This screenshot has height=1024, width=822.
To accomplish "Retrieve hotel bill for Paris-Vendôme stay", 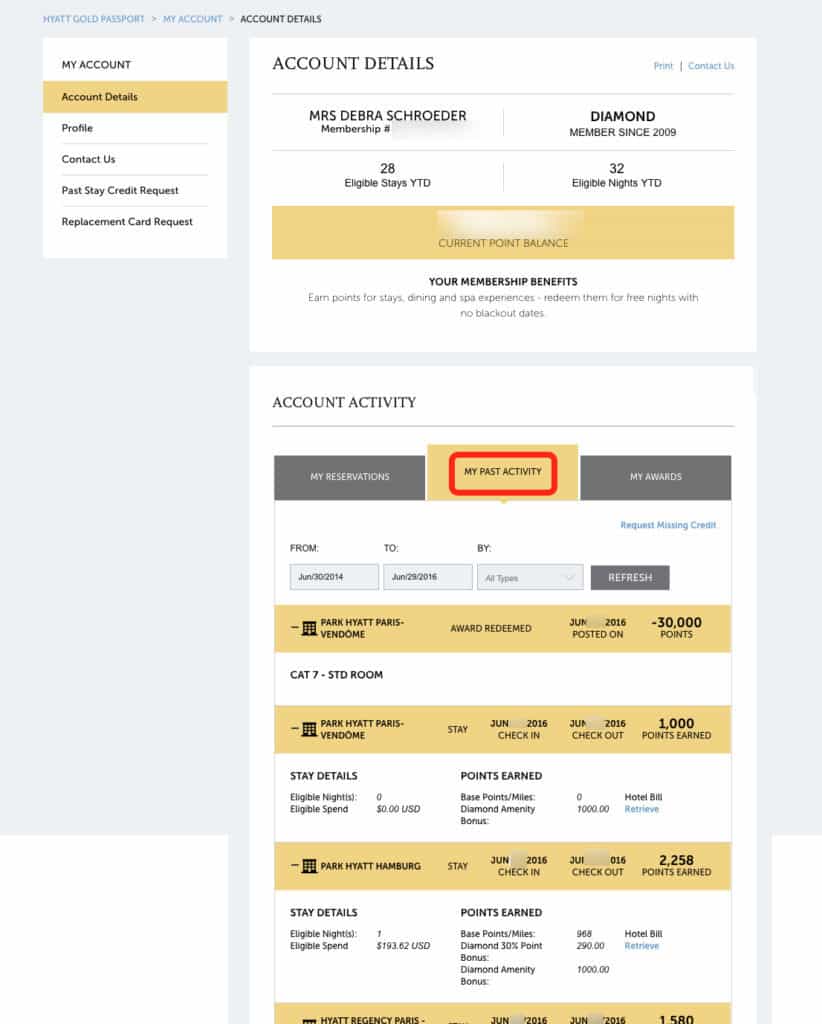I will pos(642,809).
